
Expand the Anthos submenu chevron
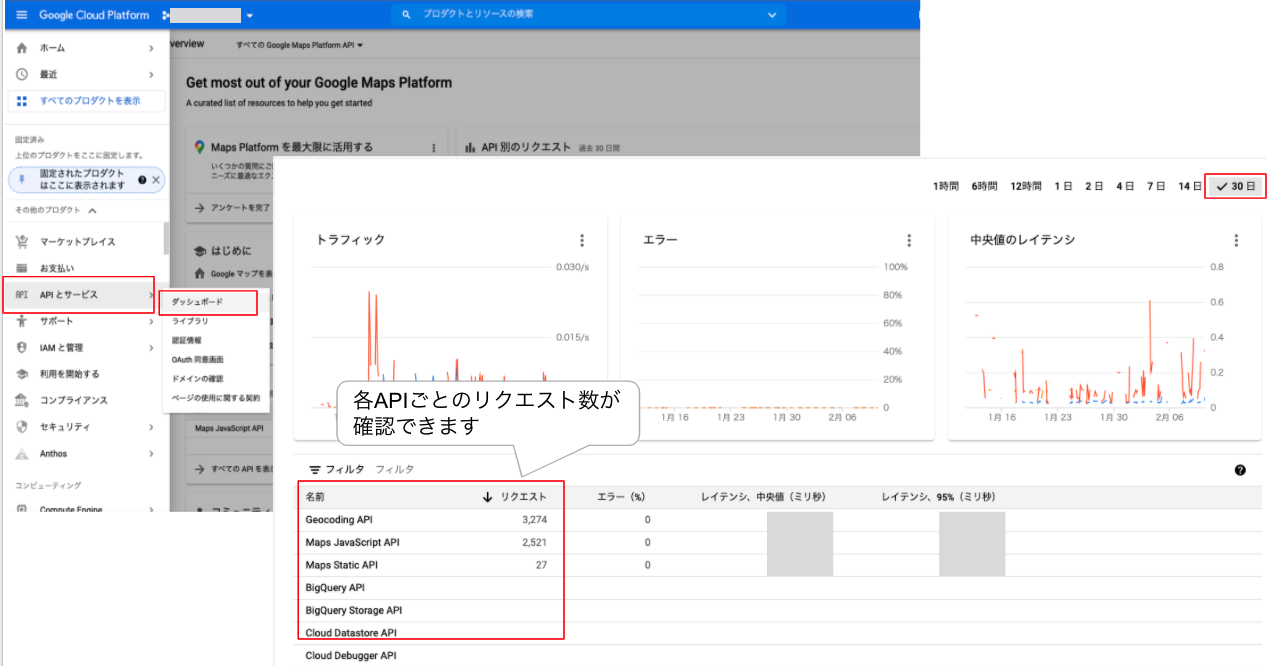[151, 453]
